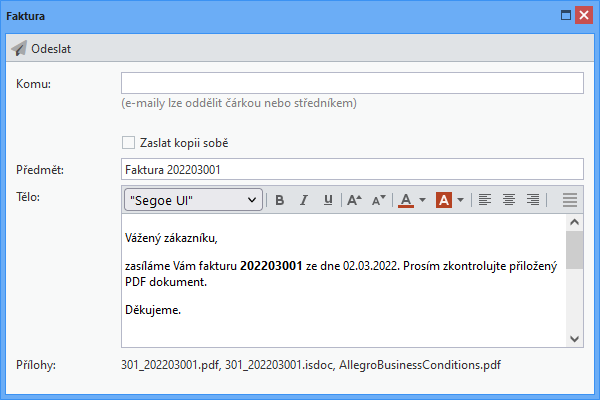Image resolution: width=600 pixels, height=400 pixels.
Task: Click the Odeslat paper plane icon
Action: pyautogui.click(x=19, y=49)
